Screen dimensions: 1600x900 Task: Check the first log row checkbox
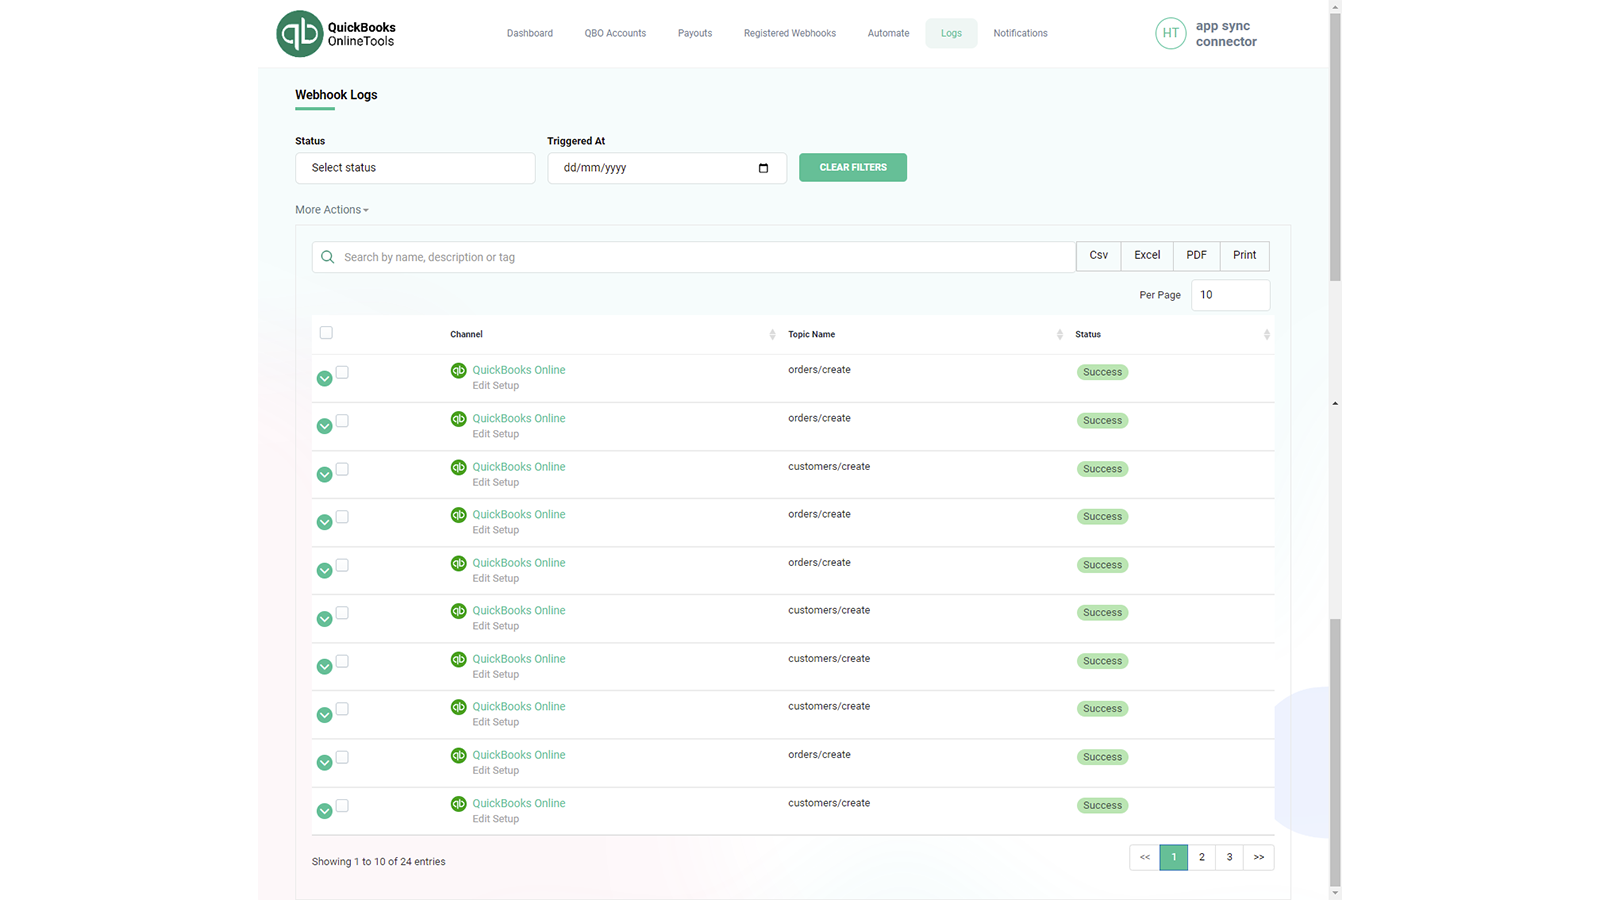point(342,372)
